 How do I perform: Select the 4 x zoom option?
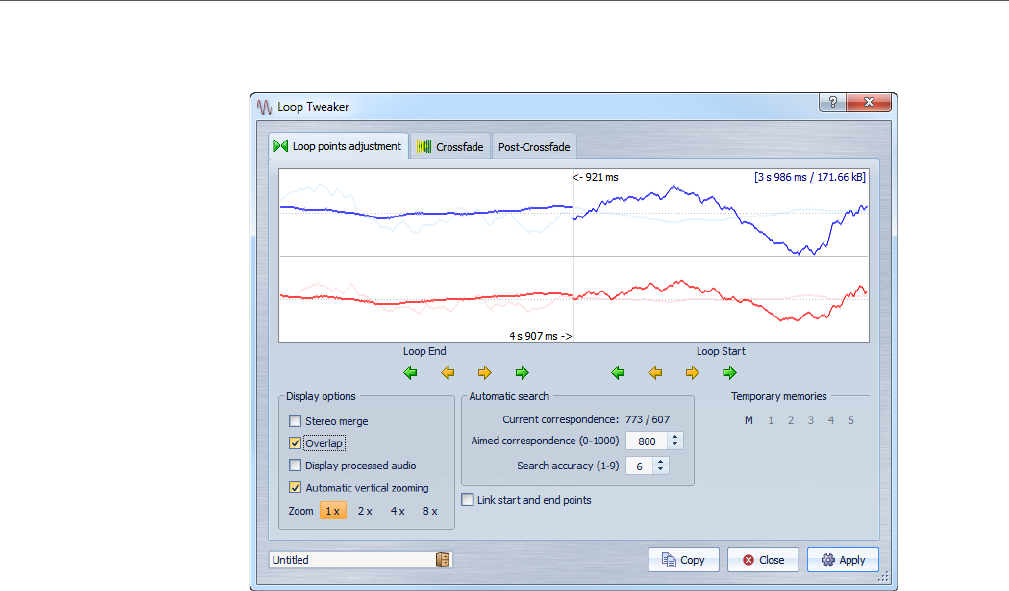pyautogui.click(x=398, y=511)
